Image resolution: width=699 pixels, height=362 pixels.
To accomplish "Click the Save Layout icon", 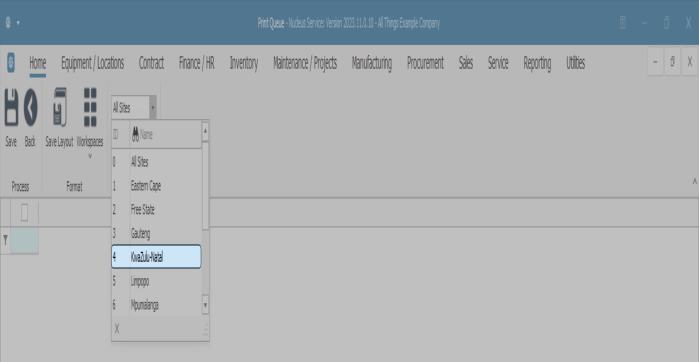I will (x=60, y=107).
